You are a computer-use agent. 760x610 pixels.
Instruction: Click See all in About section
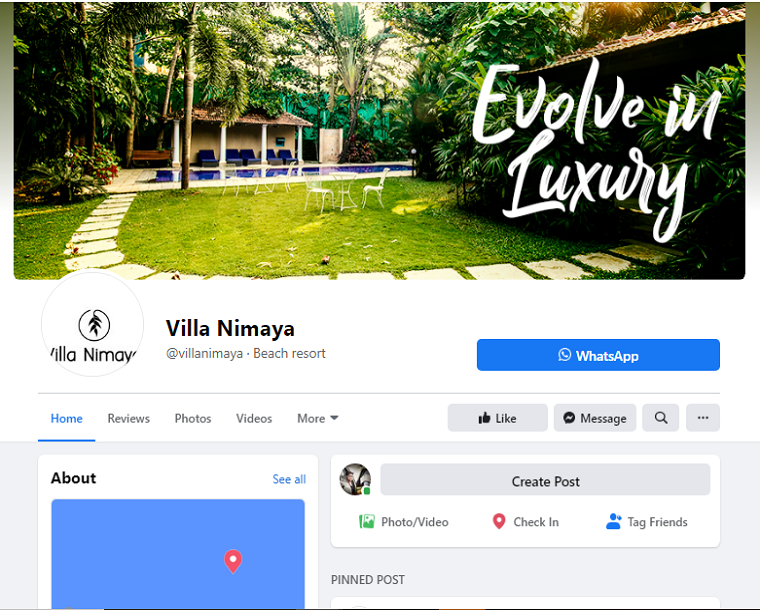[x=289, y=479]
